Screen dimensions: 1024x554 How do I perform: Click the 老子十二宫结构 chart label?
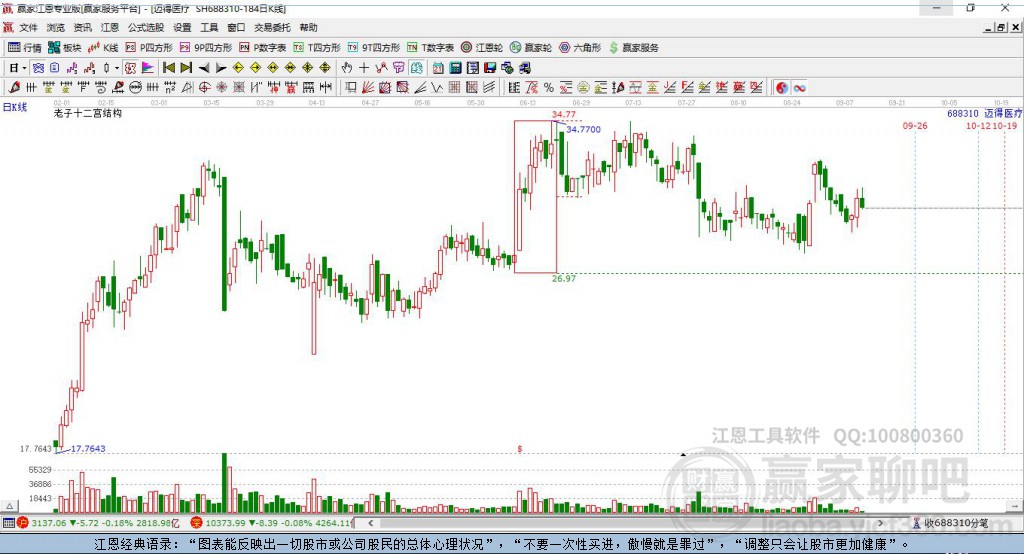pyautogui.click(x=88, y=113)
